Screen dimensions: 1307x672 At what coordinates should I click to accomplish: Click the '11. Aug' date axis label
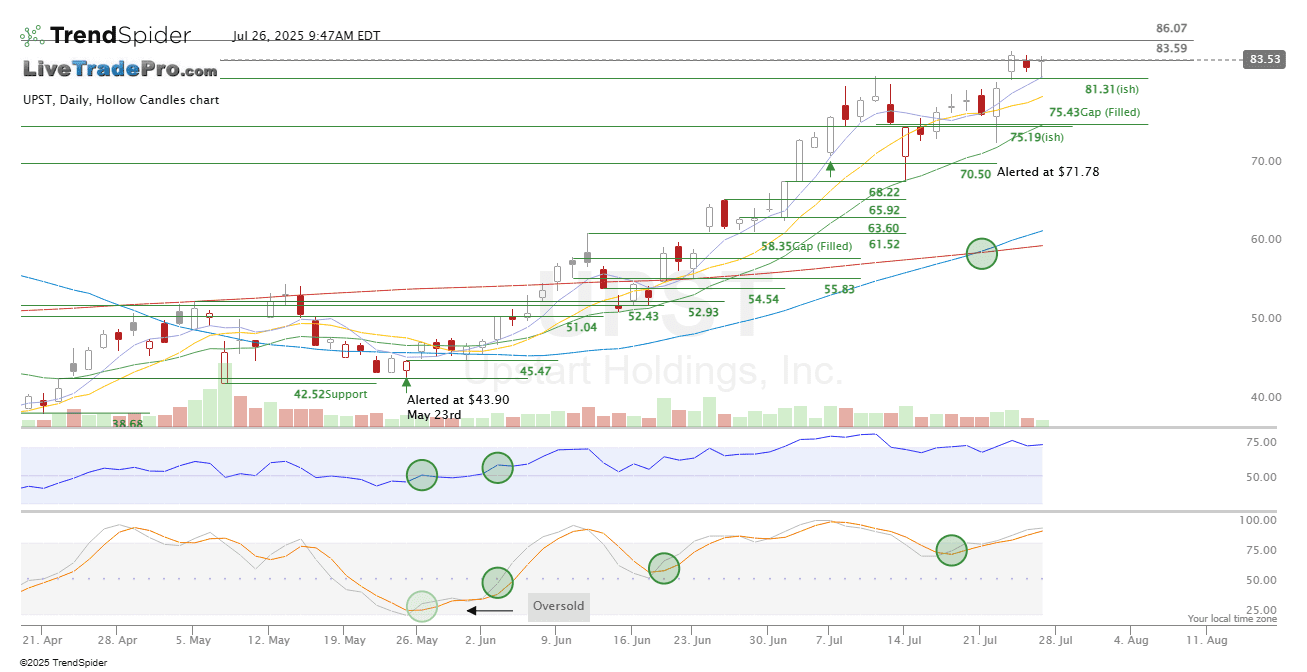pyautogui.click(x=1206, y=639)
